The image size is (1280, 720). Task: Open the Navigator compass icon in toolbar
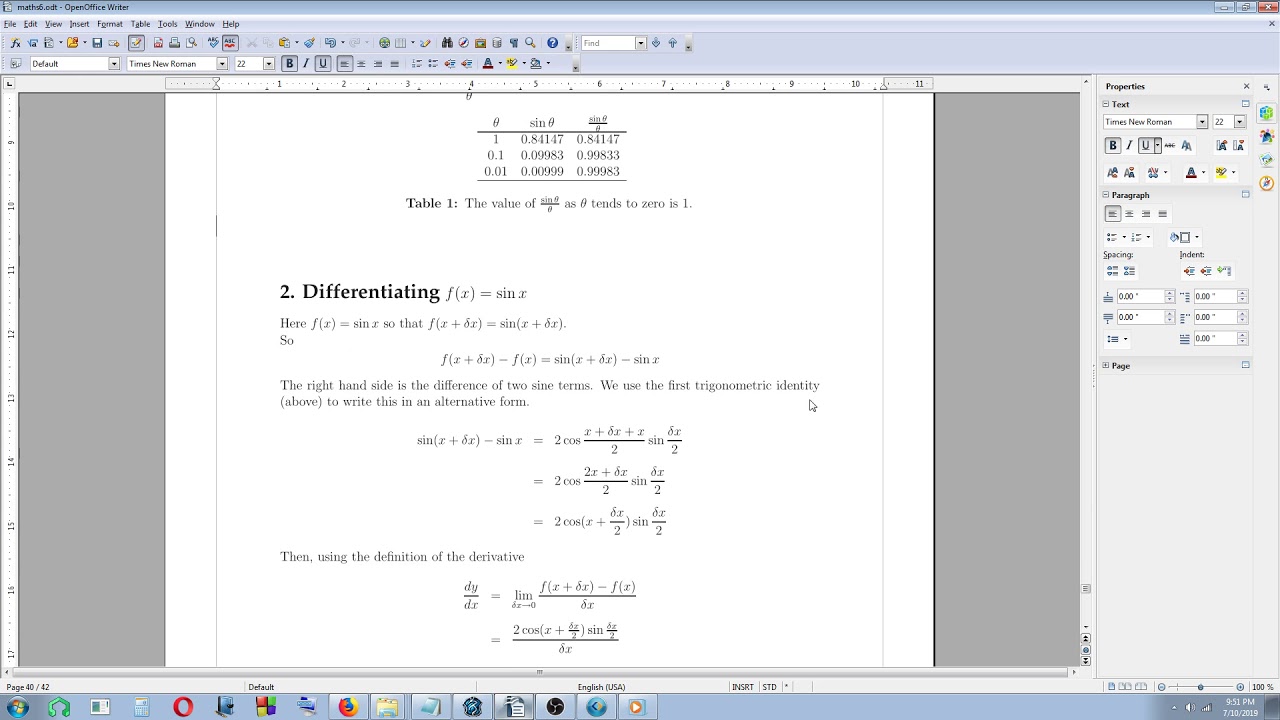463,43
